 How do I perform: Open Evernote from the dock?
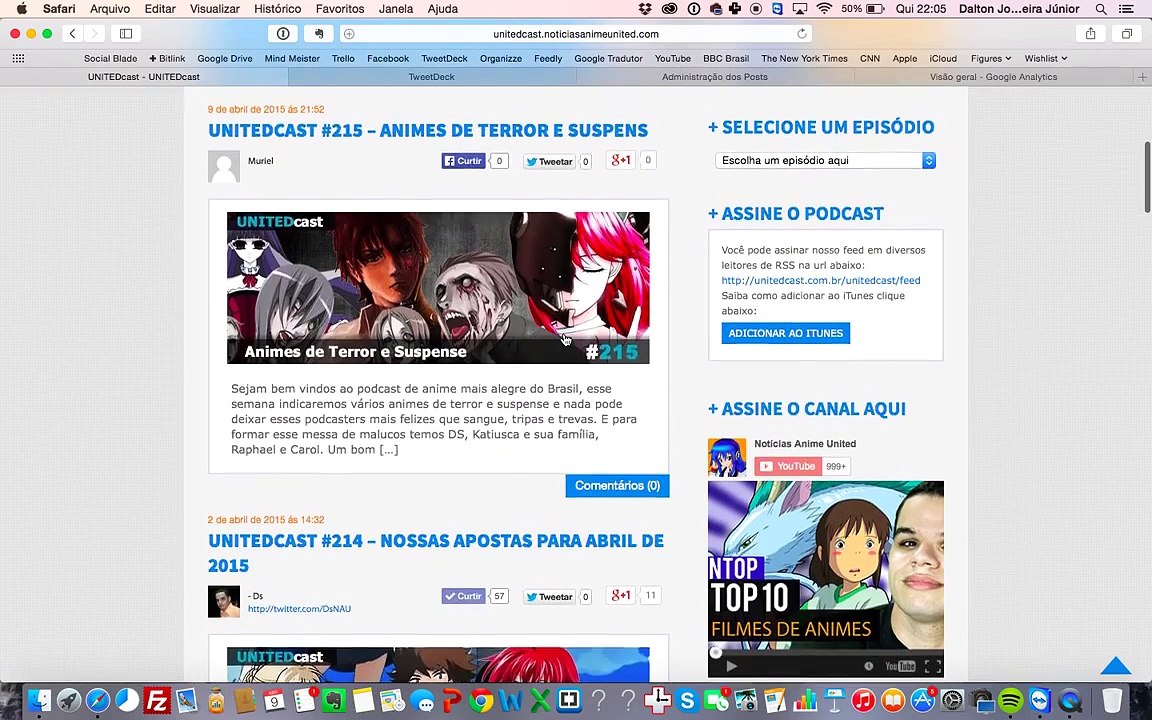[x=334, y=700]
